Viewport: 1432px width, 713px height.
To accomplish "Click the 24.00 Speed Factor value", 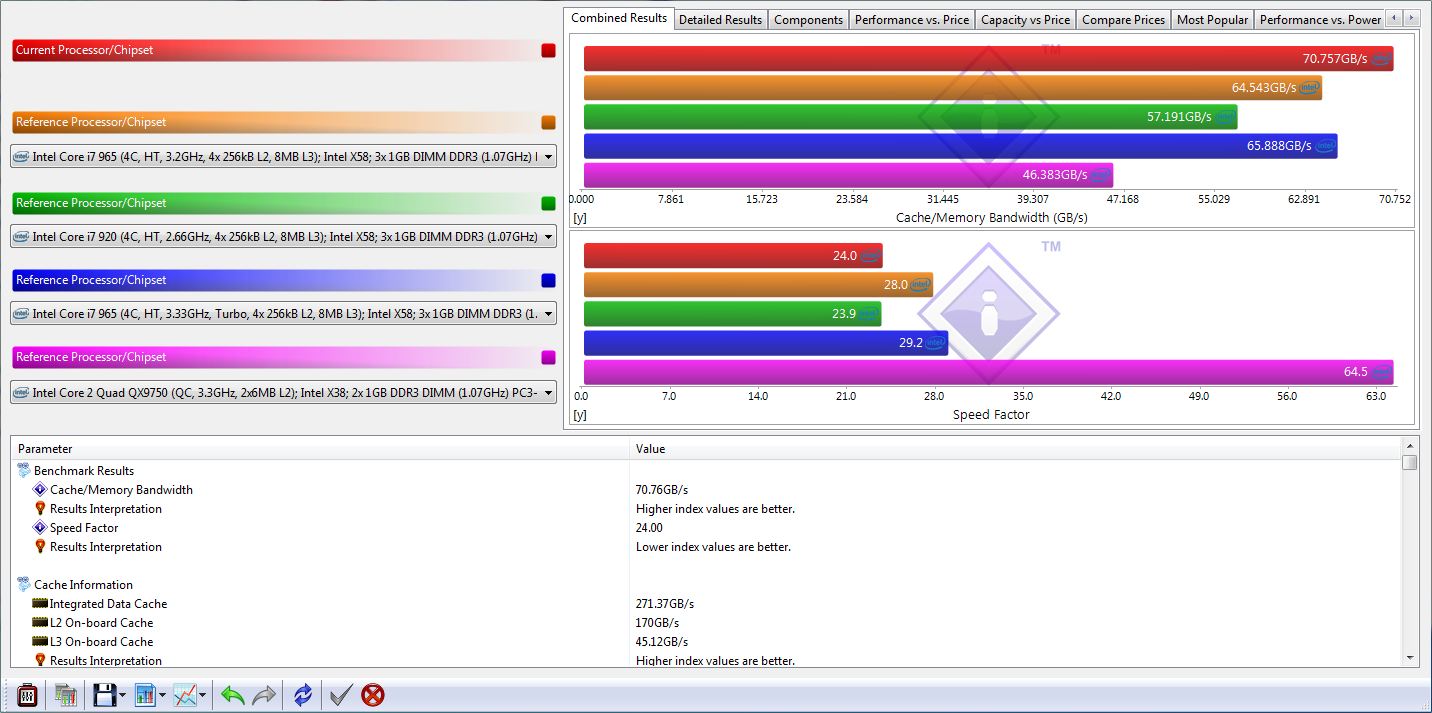I will (x=649, y=528).
